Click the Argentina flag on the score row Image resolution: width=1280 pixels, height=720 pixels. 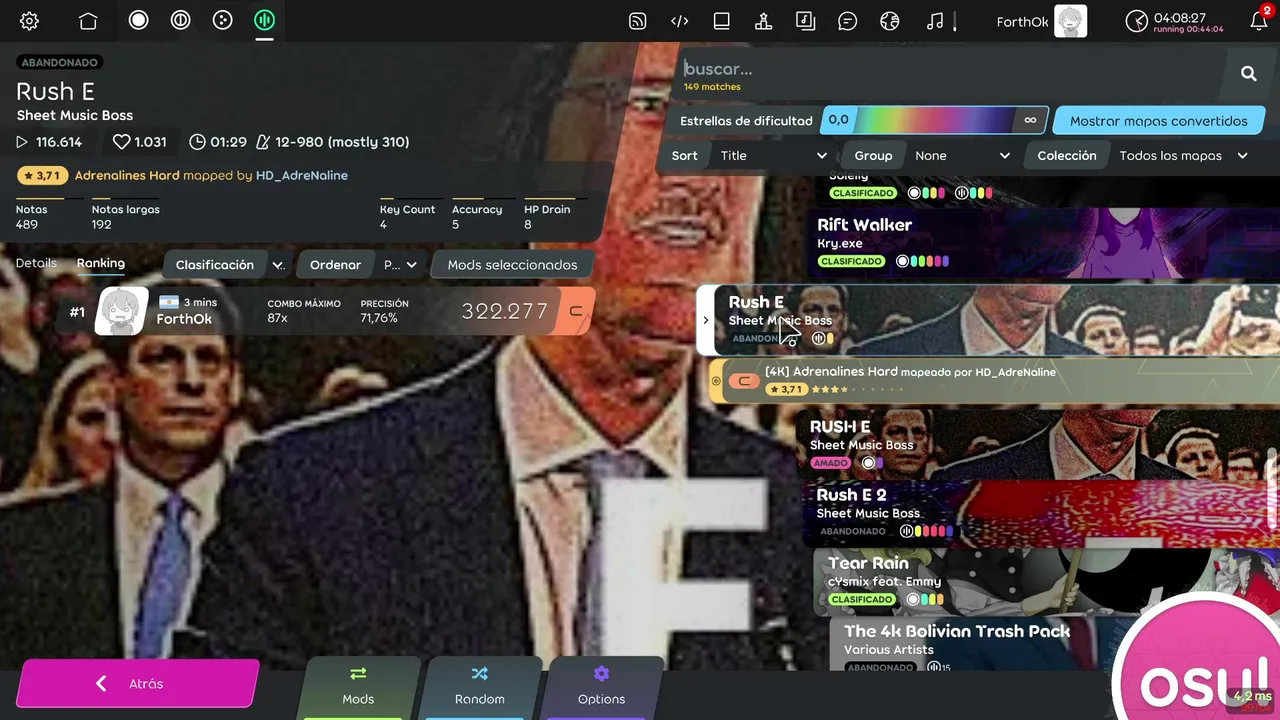coord(169,302)
